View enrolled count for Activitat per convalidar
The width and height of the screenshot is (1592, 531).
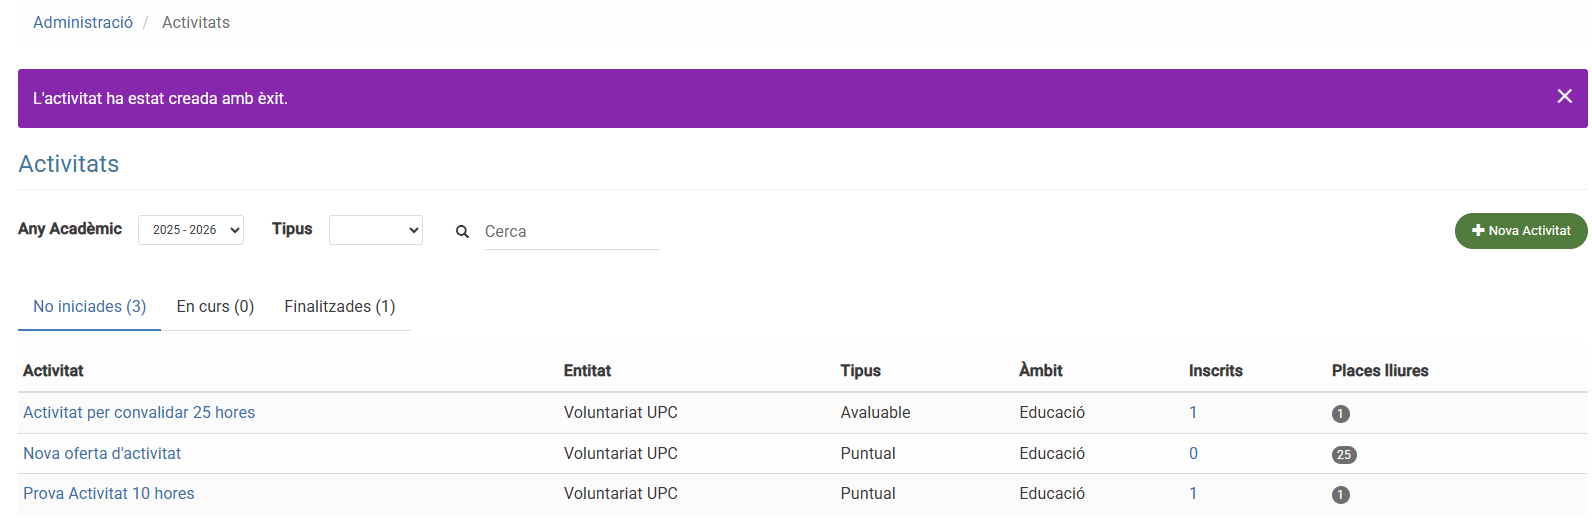(1193, 412)
